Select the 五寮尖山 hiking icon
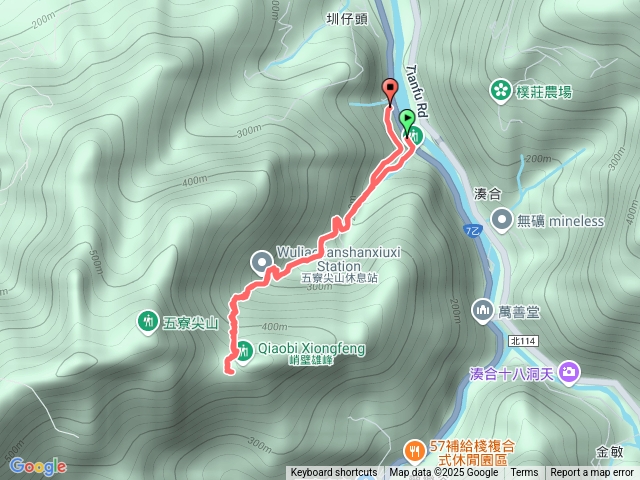Screen dimensions: 640x480 [148, 322]
